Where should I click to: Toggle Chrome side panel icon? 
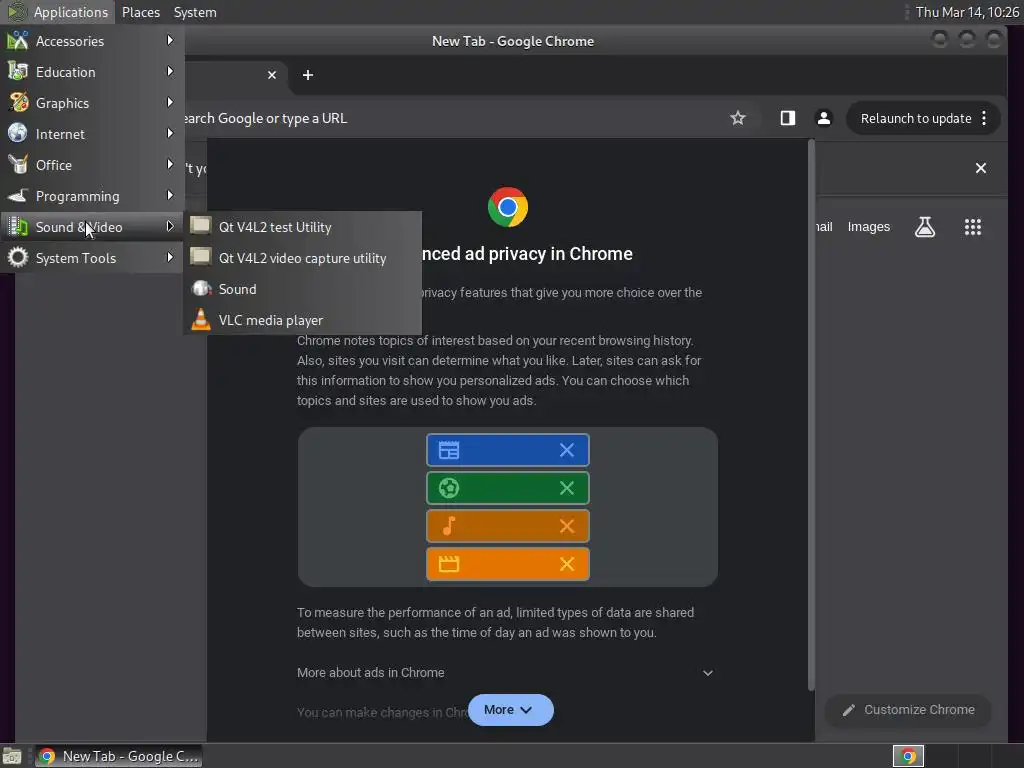(x=788, y=118)
